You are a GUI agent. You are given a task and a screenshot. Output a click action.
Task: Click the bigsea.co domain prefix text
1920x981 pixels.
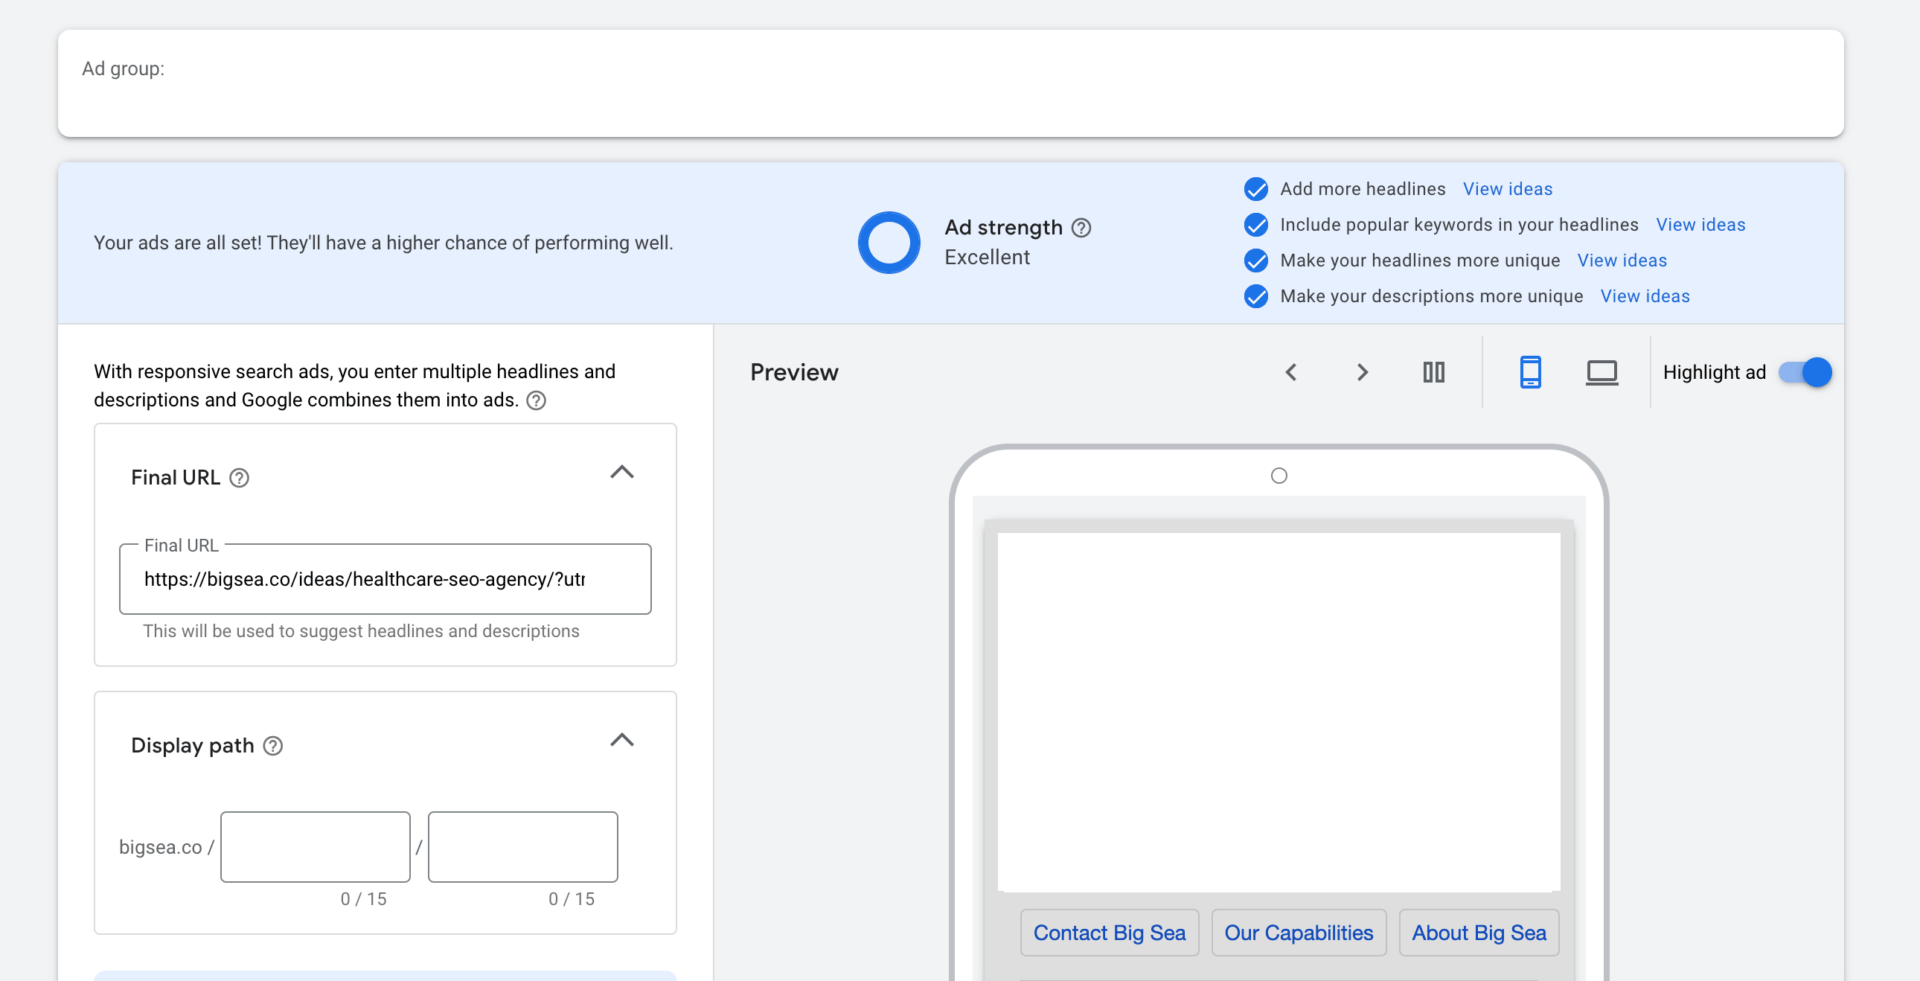point(160,847)
